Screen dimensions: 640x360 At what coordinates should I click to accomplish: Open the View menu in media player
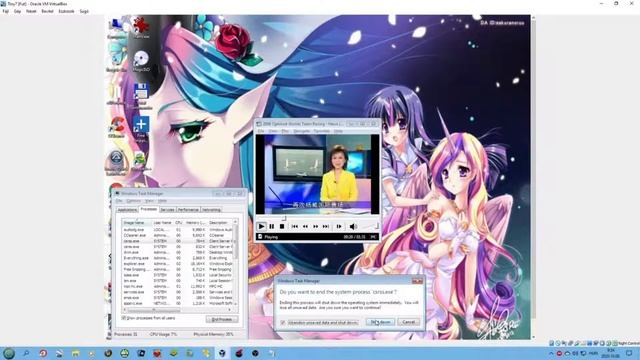click(273, 131)
